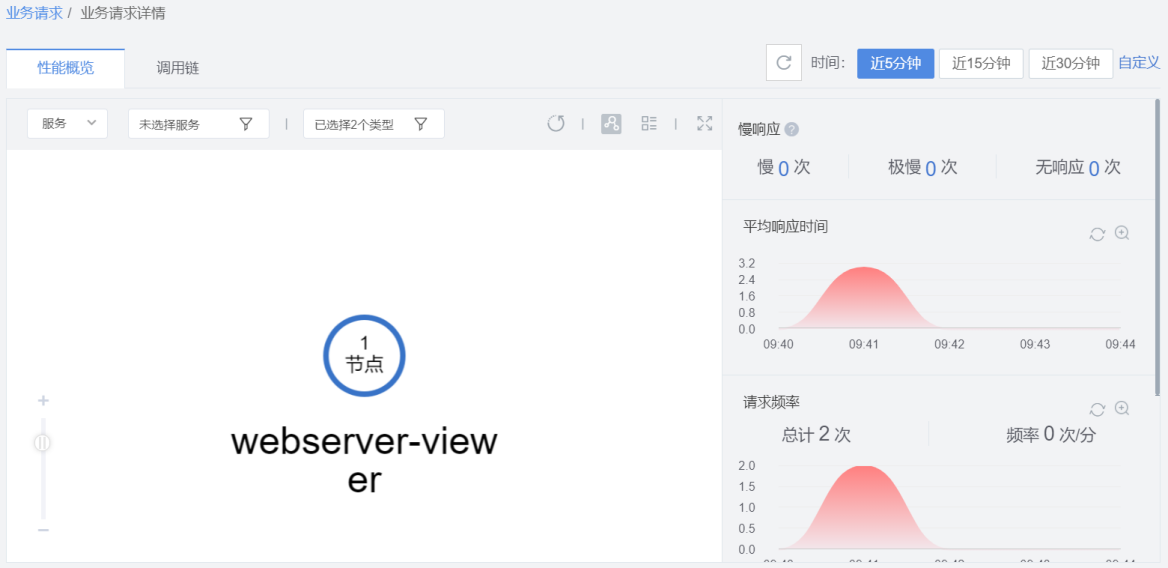Image resolution: width=1168 pixels, height=568 pixels.
Task: Click the refresh button next to 时间
Action: [783, 63]
